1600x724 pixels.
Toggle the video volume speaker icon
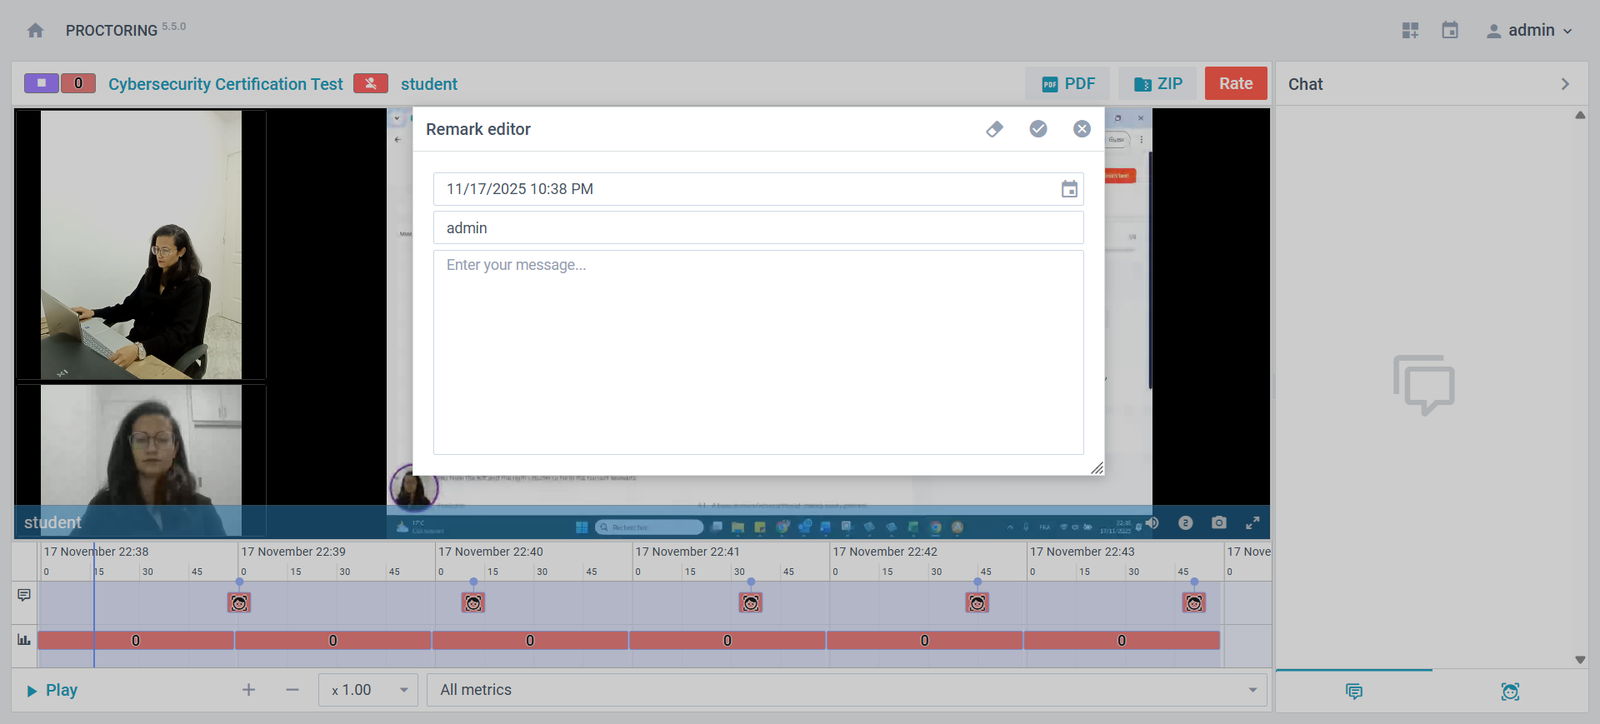coord(1152,523)
